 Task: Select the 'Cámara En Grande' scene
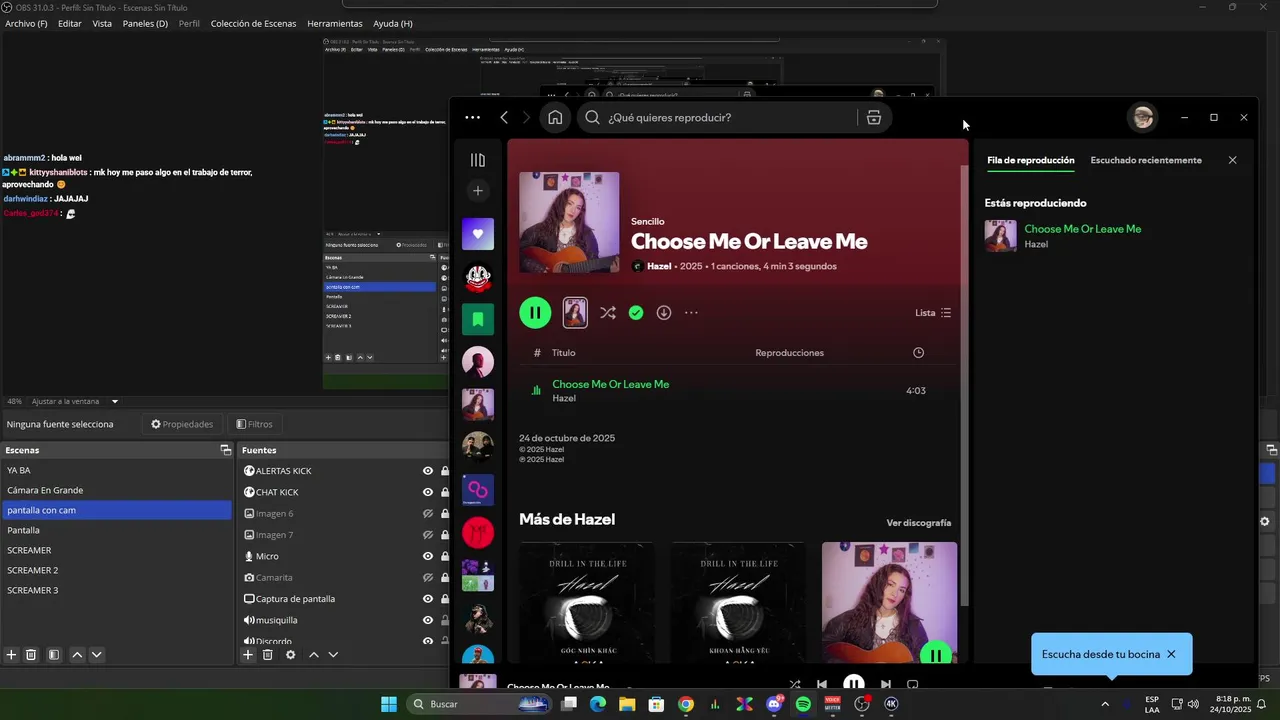point(116,490)
